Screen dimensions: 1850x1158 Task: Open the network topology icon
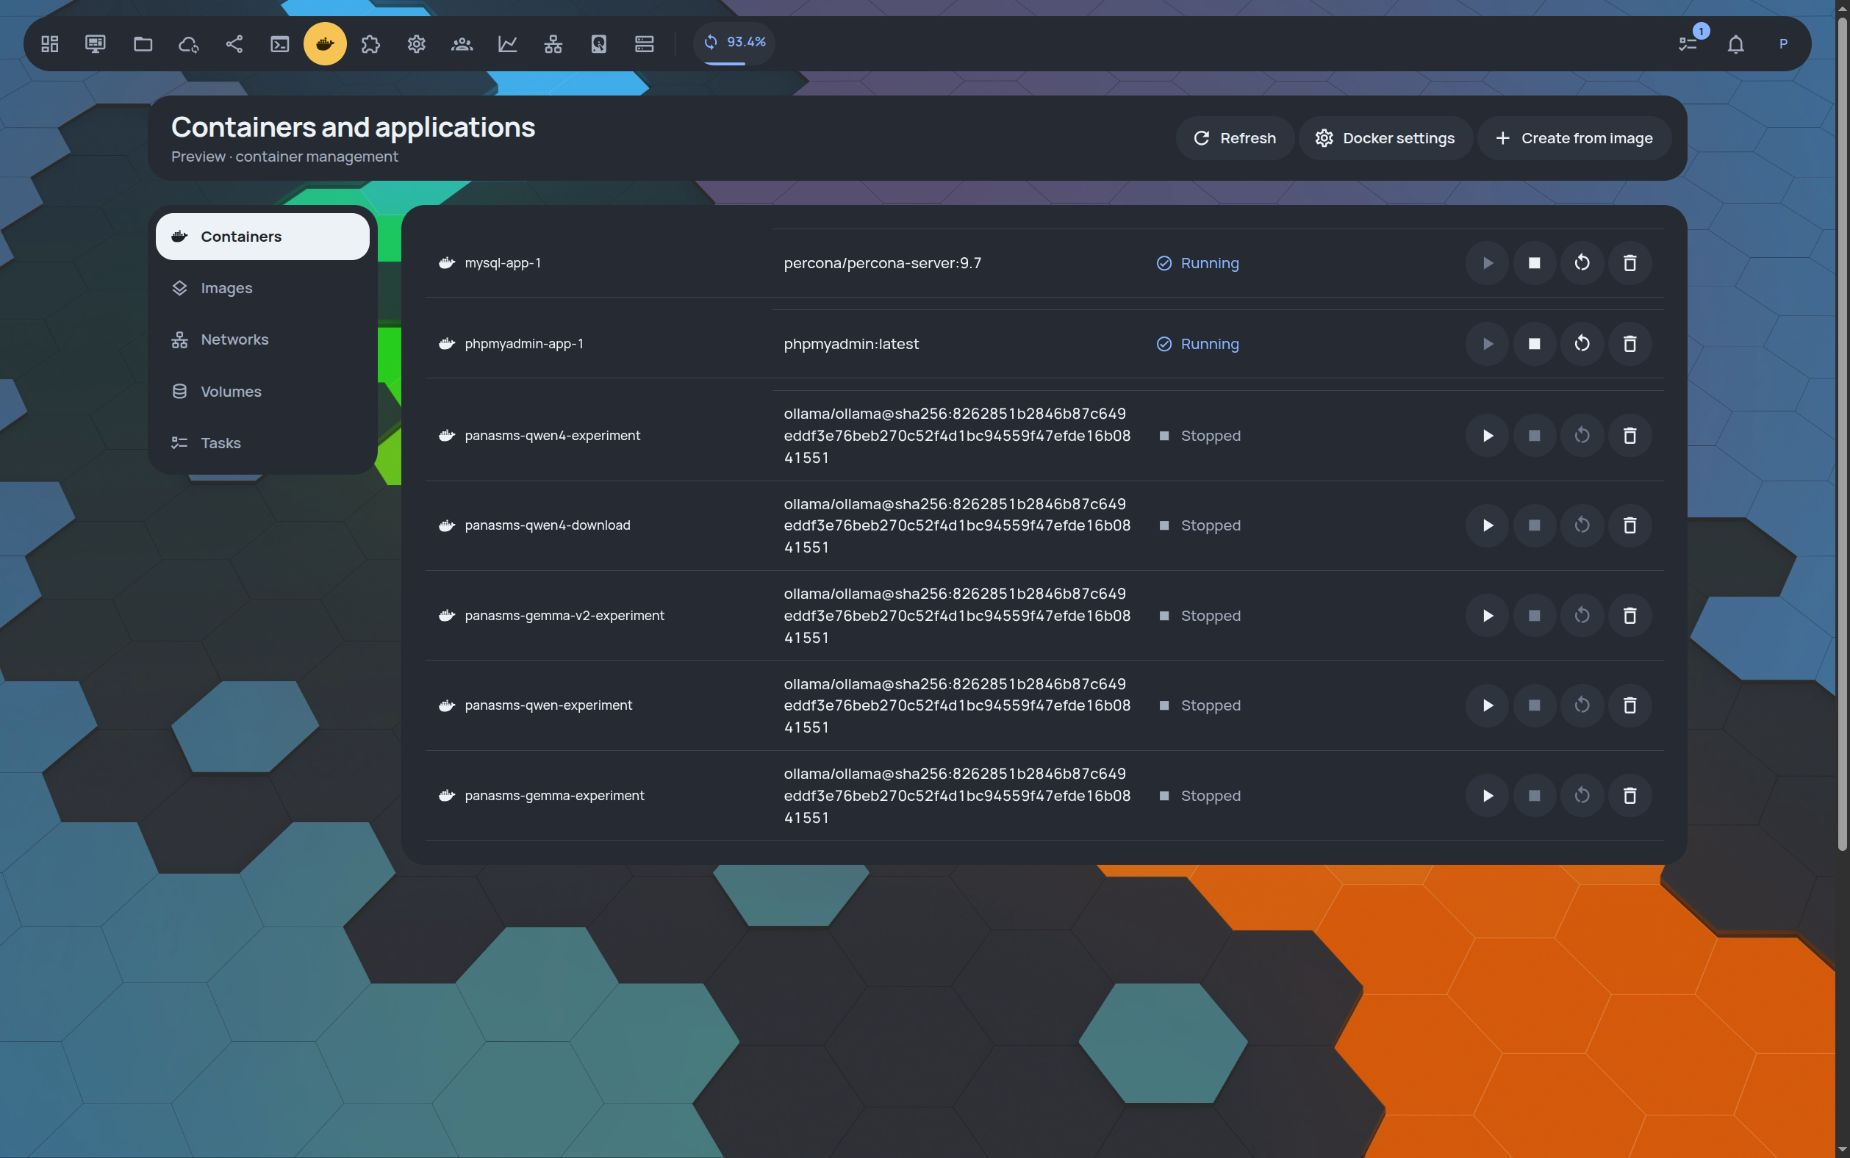coord(553,44)
